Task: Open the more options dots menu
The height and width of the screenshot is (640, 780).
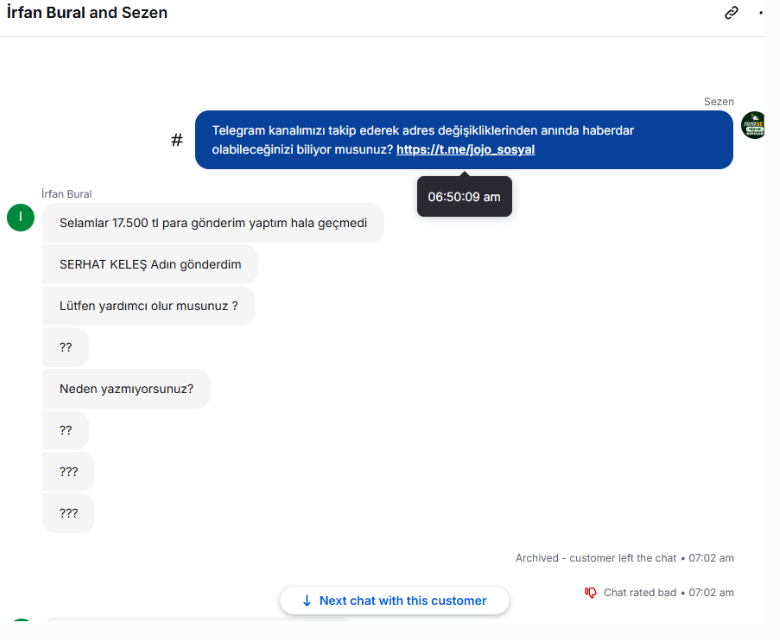Action: (761, 13)
